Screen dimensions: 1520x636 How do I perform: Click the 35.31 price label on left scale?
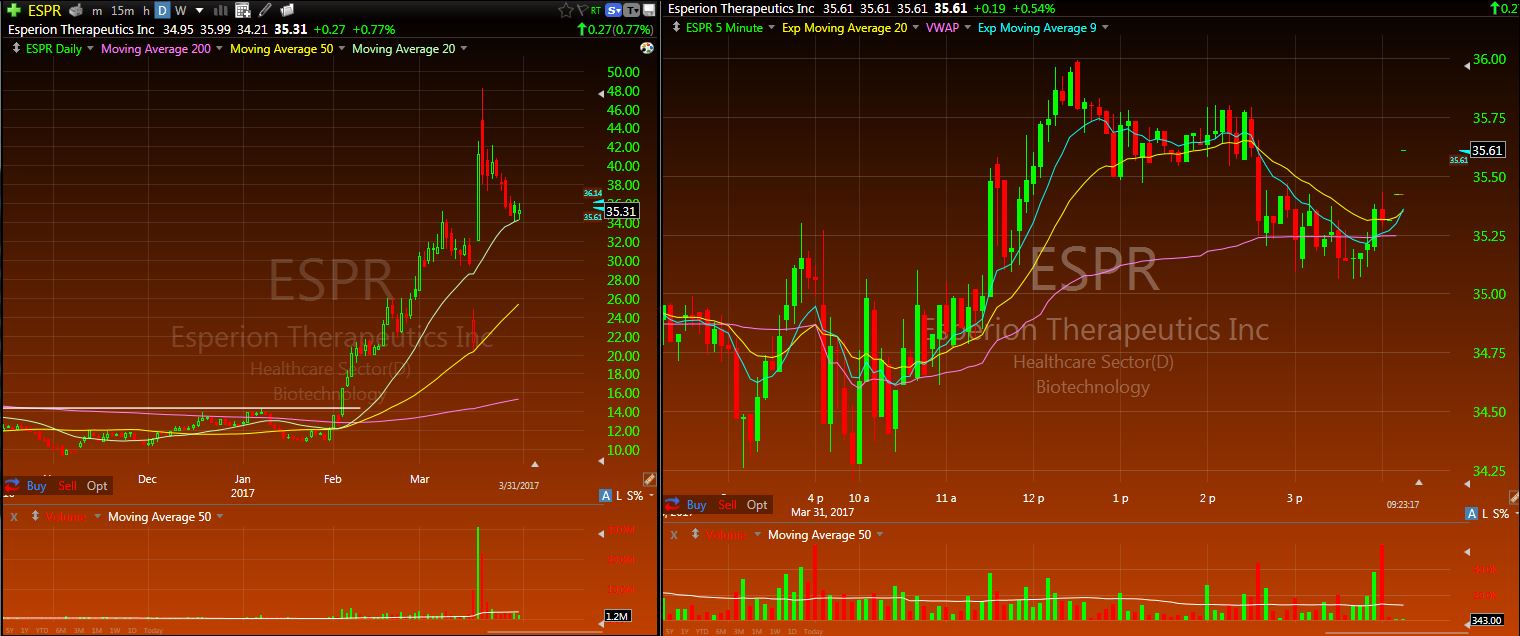click(x=621, y=211)
